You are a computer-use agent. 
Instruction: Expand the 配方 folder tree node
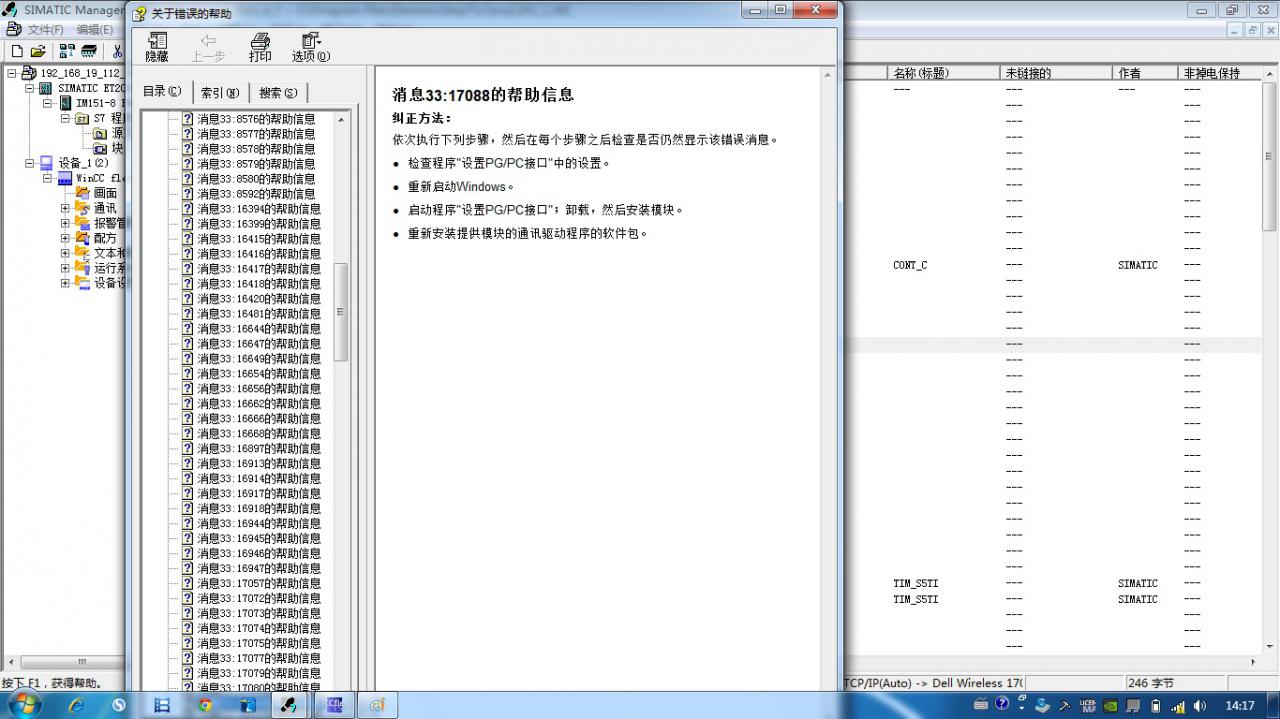click(x=65, y=238)
